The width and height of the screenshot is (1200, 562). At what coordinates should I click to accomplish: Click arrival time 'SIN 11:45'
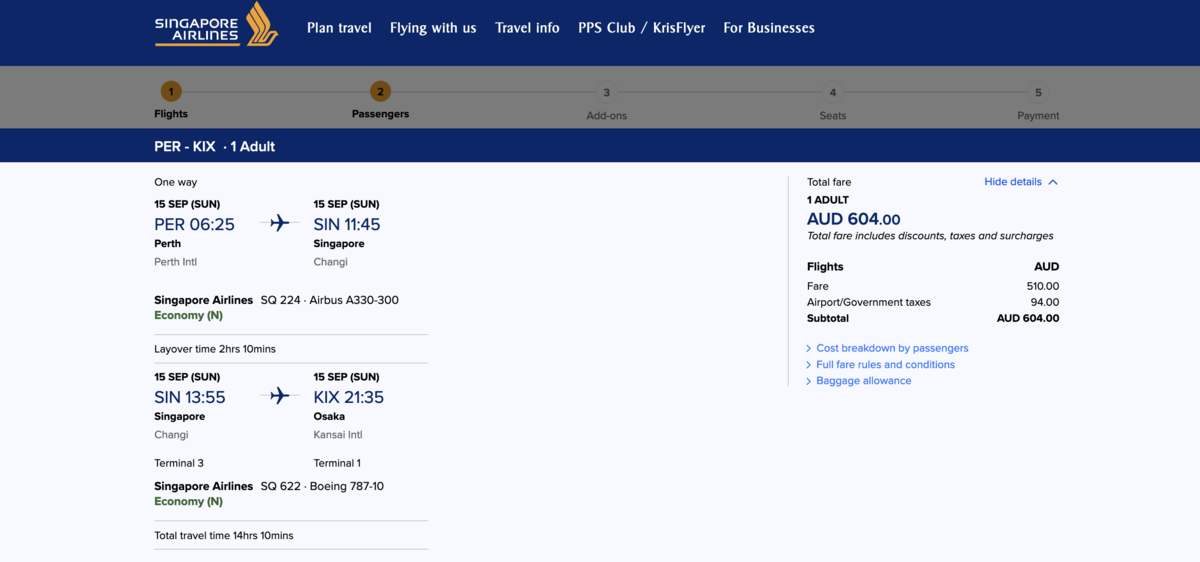coord(347,224)
